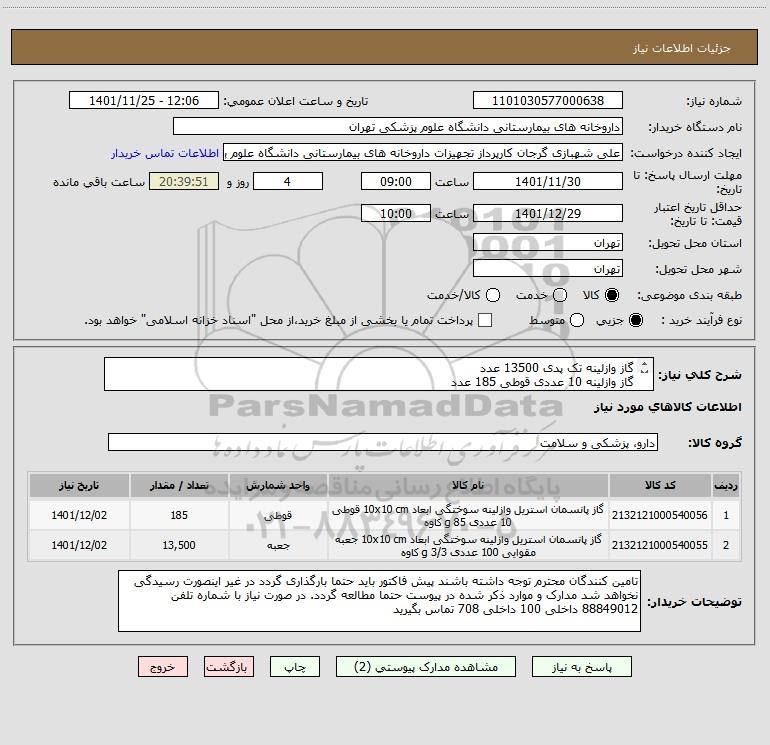This screenshot has height=745, width=770.
Task: Click the delivery city field تهران
Action: pyautogui.click(x=548, y=268)
